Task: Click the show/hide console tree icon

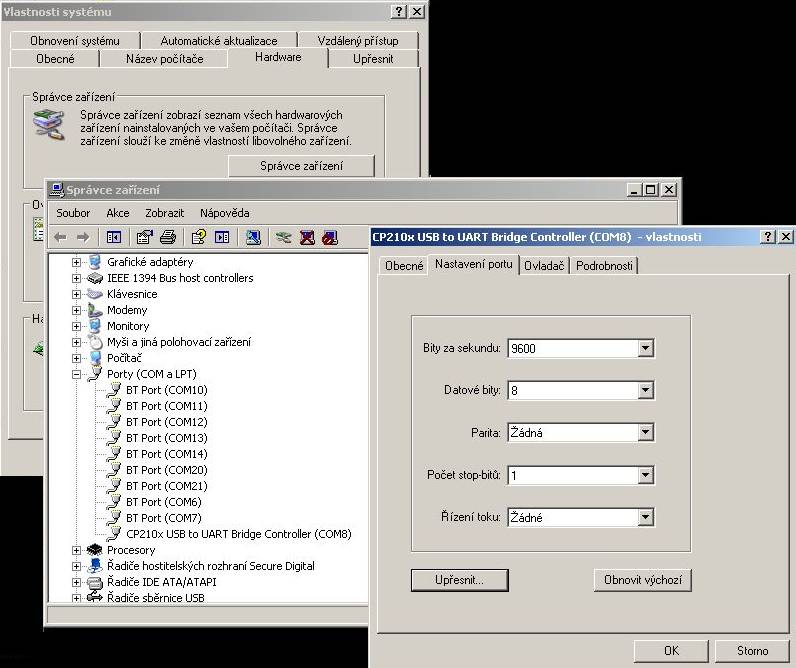Action: click(x=113, y=237)
